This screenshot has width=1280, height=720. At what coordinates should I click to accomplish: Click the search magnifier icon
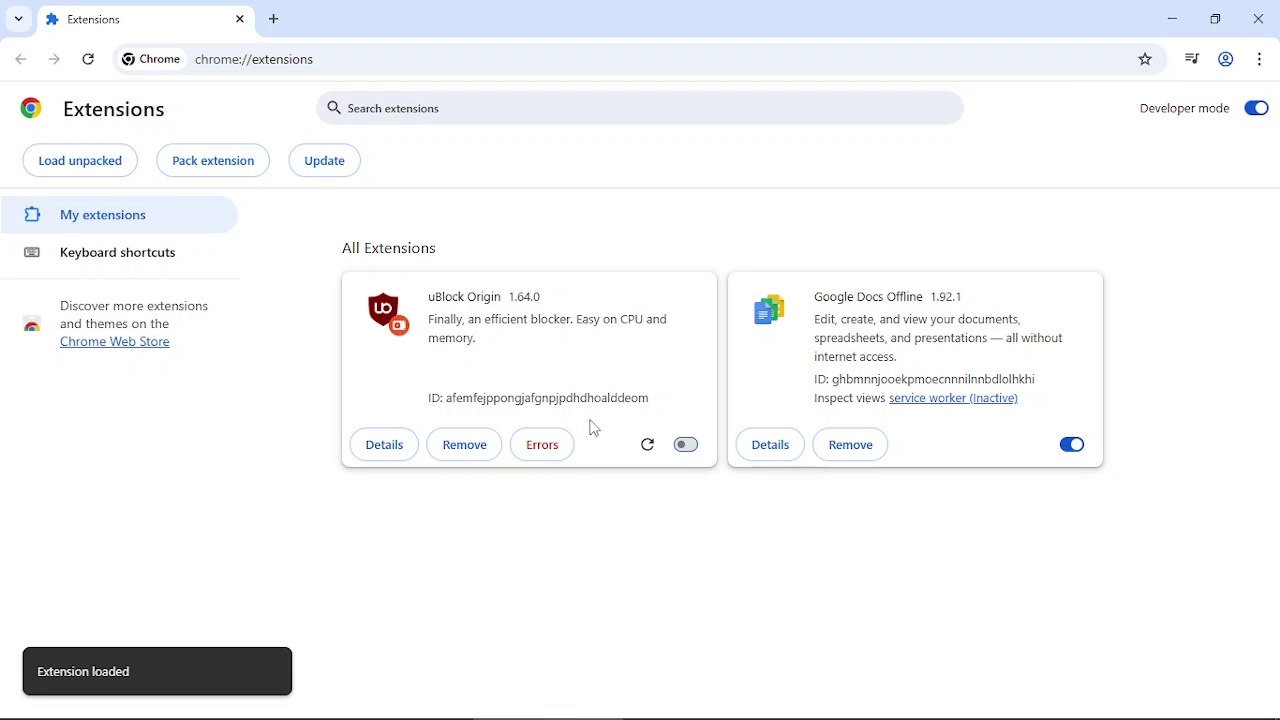pyautogui.click(x=334, y=108)
